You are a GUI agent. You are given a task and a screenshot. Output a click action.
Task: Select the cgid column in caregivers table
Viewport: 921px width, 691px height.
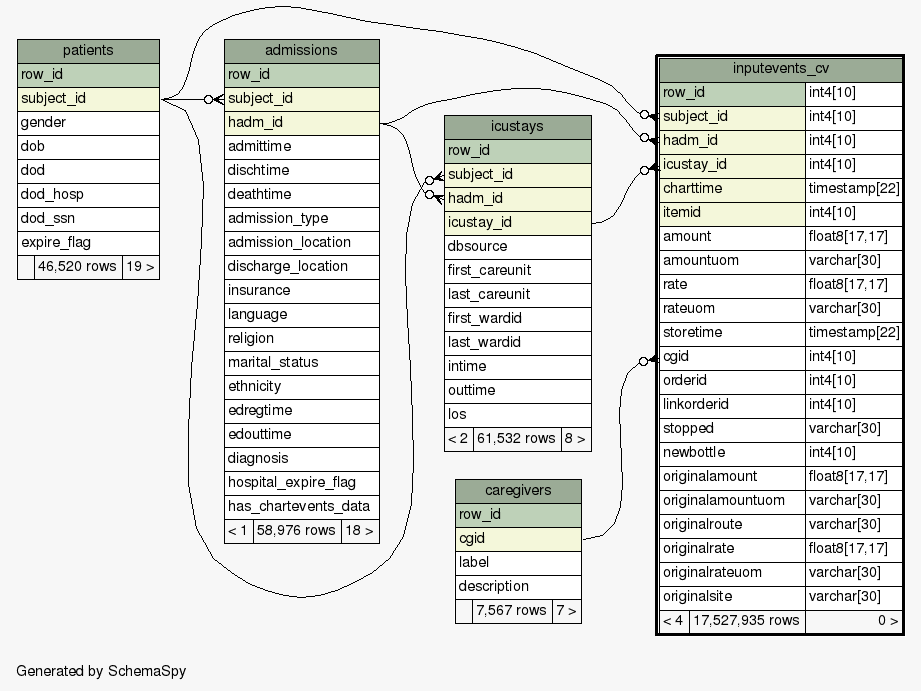coord(518,539)
